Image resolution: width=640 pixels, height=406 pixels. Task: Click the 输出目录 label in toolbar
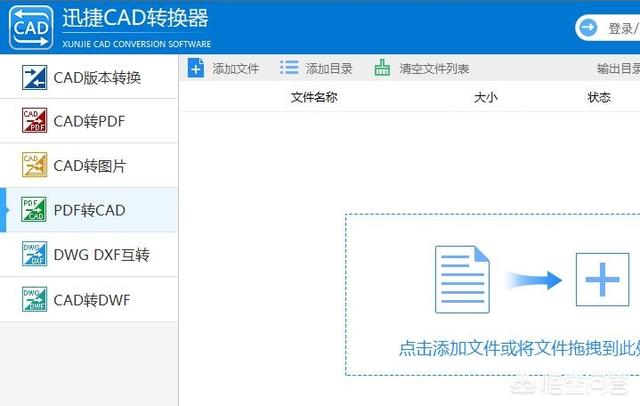coord(619,69)
